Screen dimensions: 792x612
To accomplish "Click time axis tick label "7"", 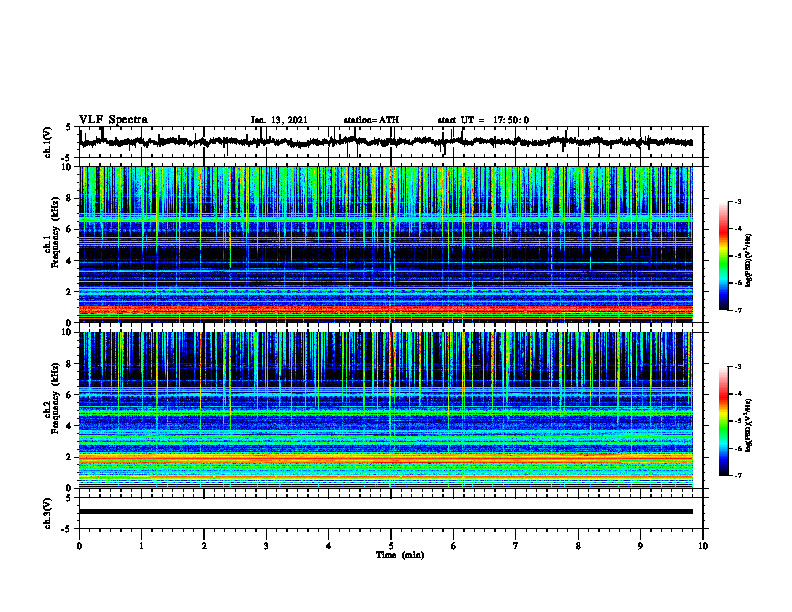I will (516, 546).
